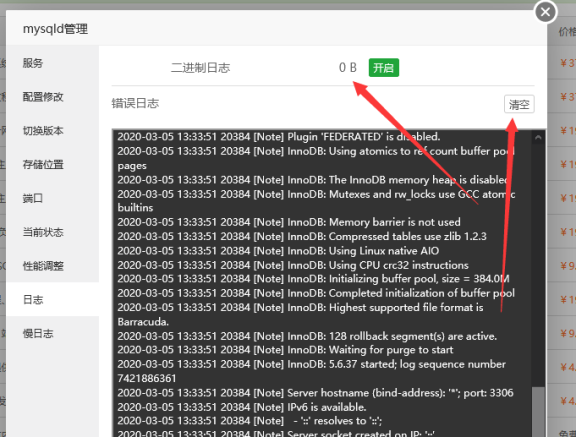Viewport: 576px width, 437px height.
Task: Click log line Completed initialization of buffer pool
Action: pos(316,293)
